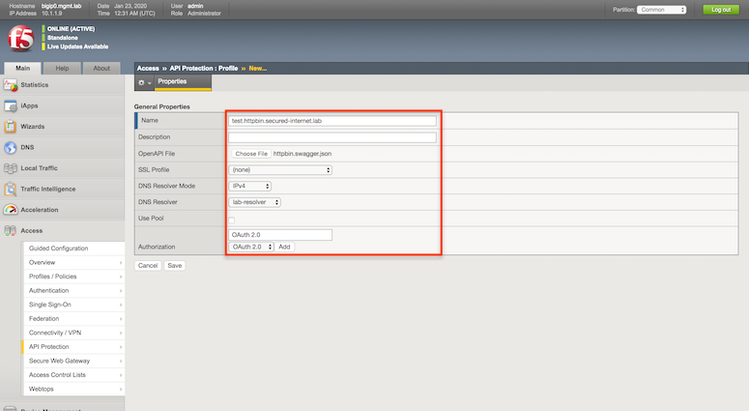Click the gear settings icon near Properties

[143, 82]
